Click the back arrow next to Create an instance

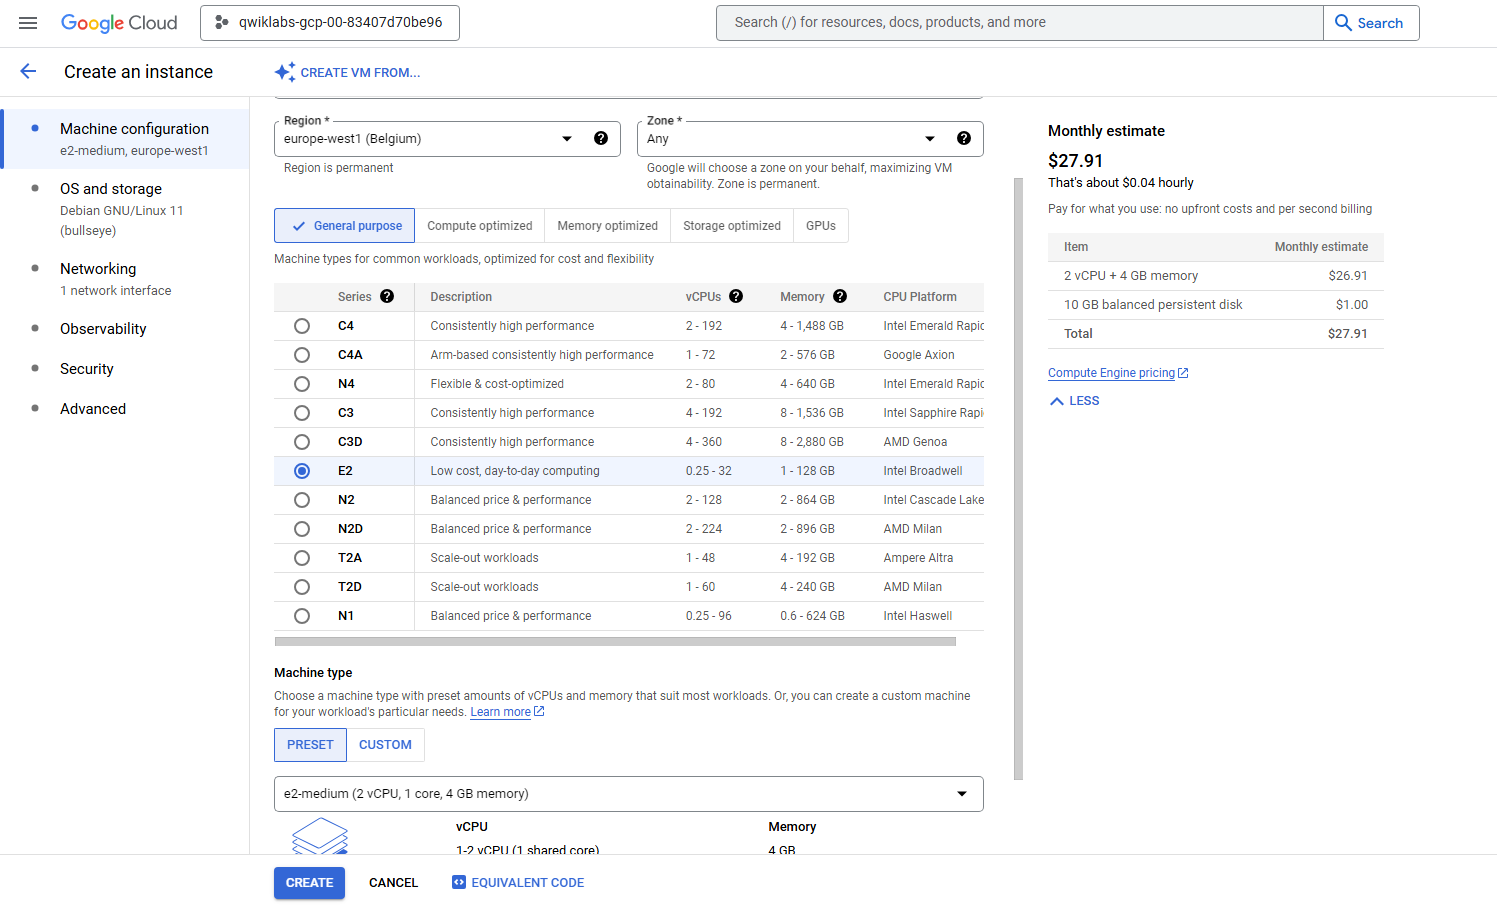[x=28, y=71]
